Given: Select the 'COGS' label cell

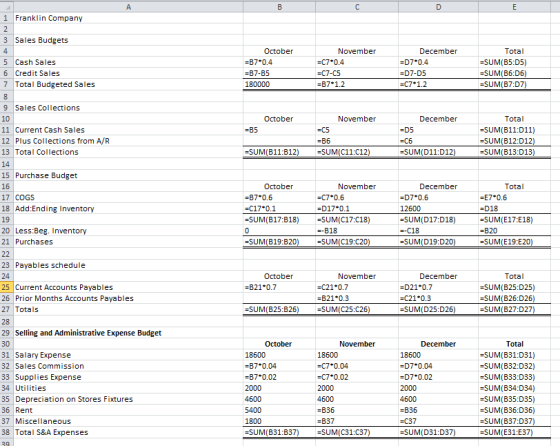Looking at the screenshot, I should point(129,197).
